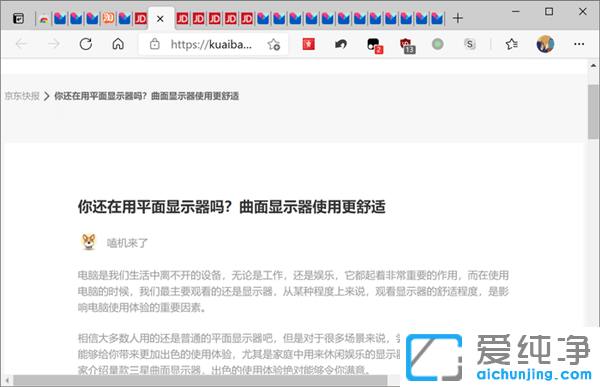
Task: Click the vertical scrollbar thumb
Action: 593,112
